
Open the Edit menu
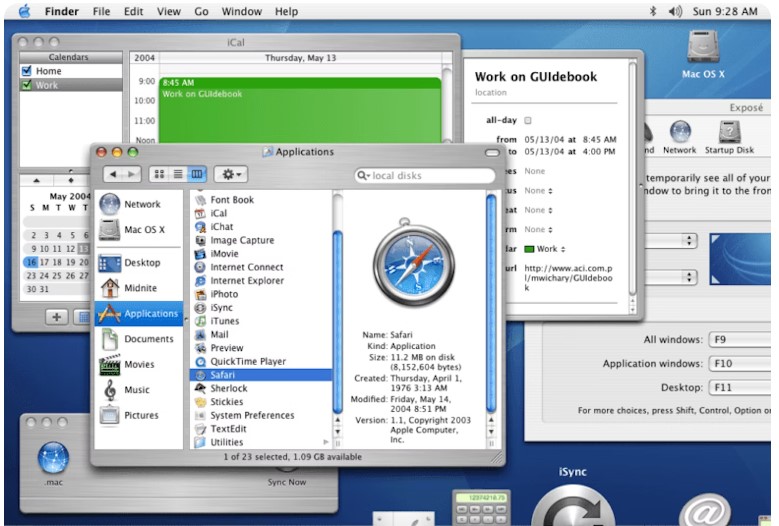(134, 11)
